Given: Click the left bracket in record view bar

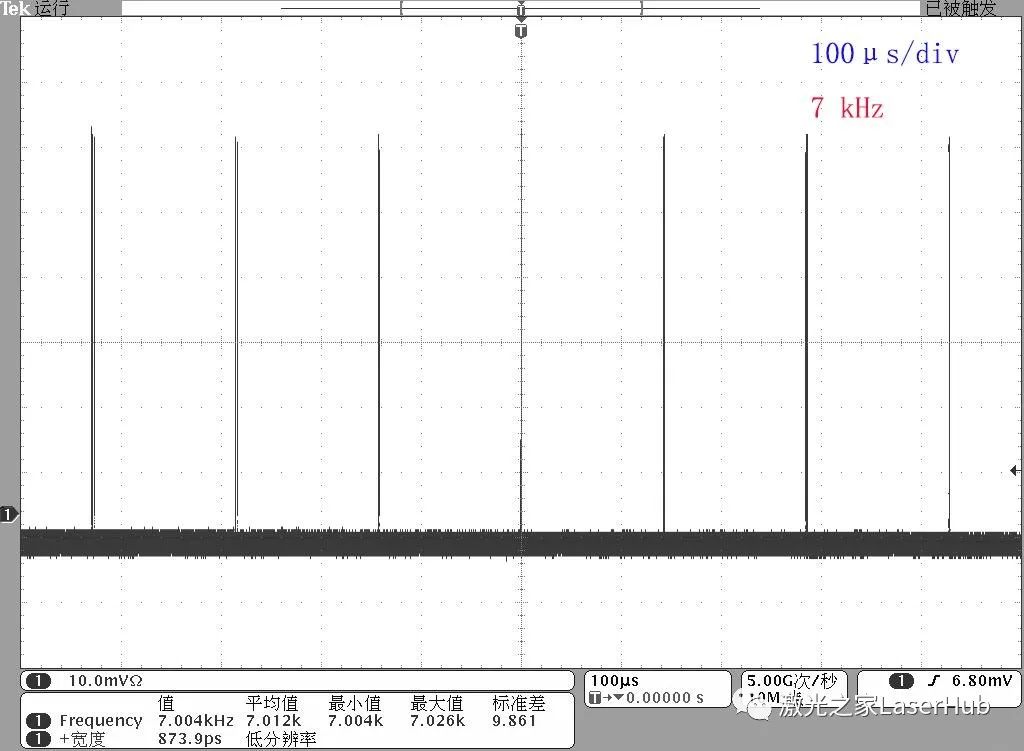Looking at the screenshot, I should click(x=401, y=9).
